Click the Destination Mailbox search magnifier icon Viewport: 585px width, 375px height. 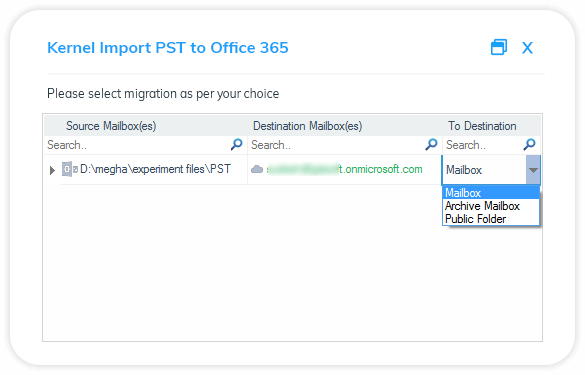[431, 144]
